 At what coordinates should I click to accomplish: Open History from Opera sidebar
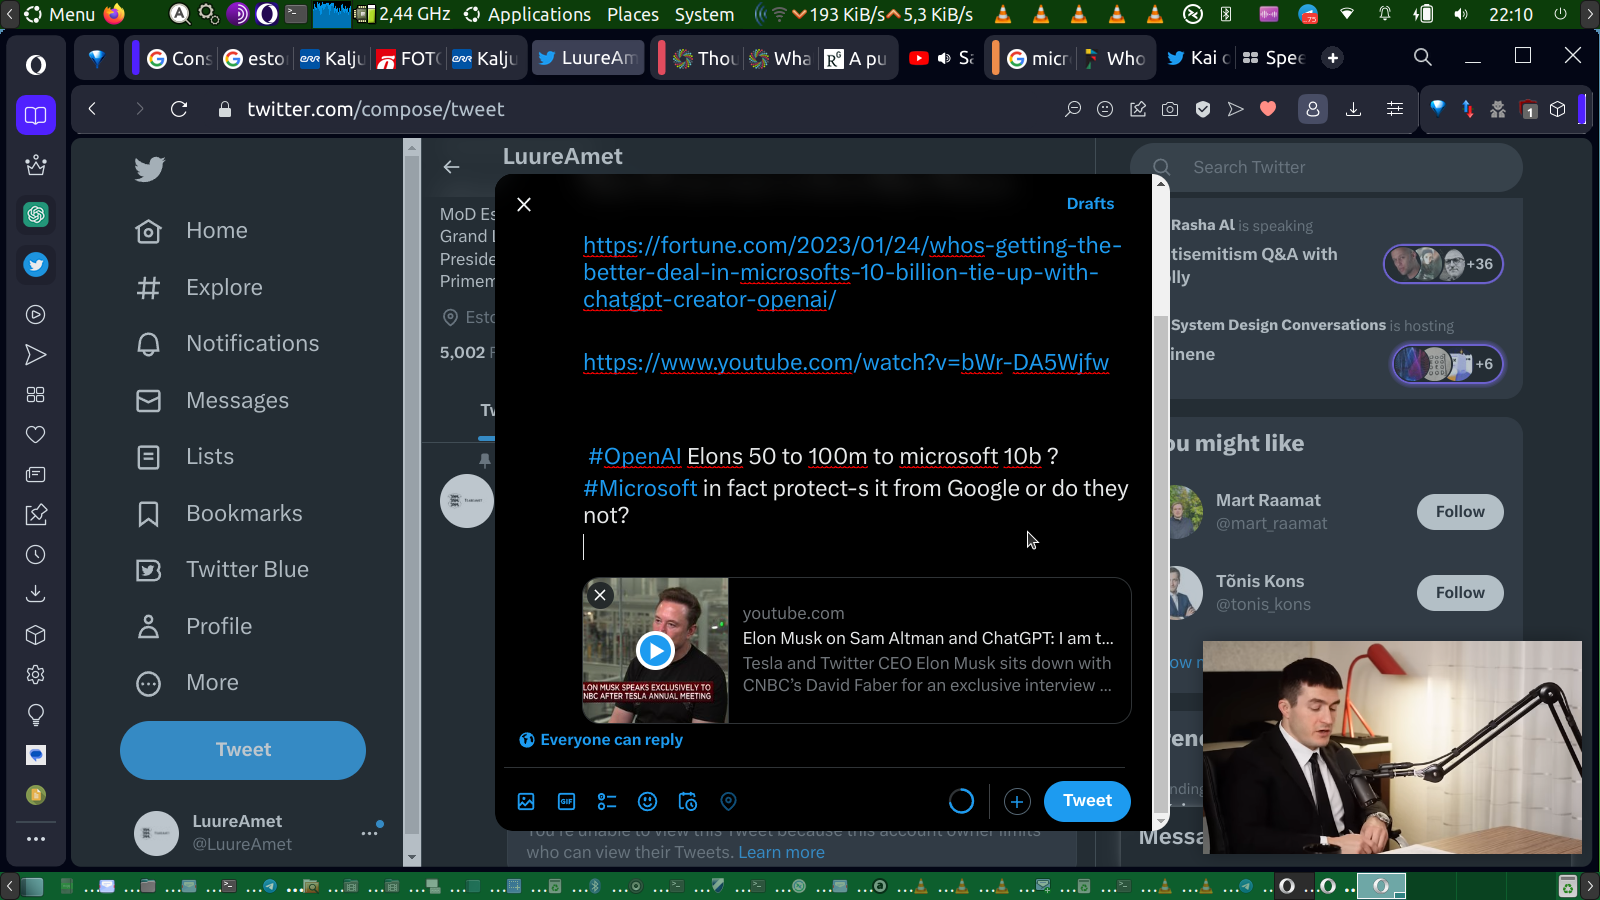36,555
